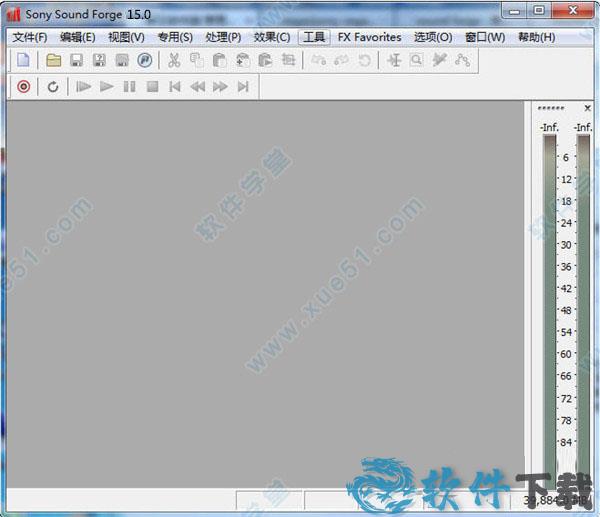Jump to start with Go to Start button

tap(175, 87)
